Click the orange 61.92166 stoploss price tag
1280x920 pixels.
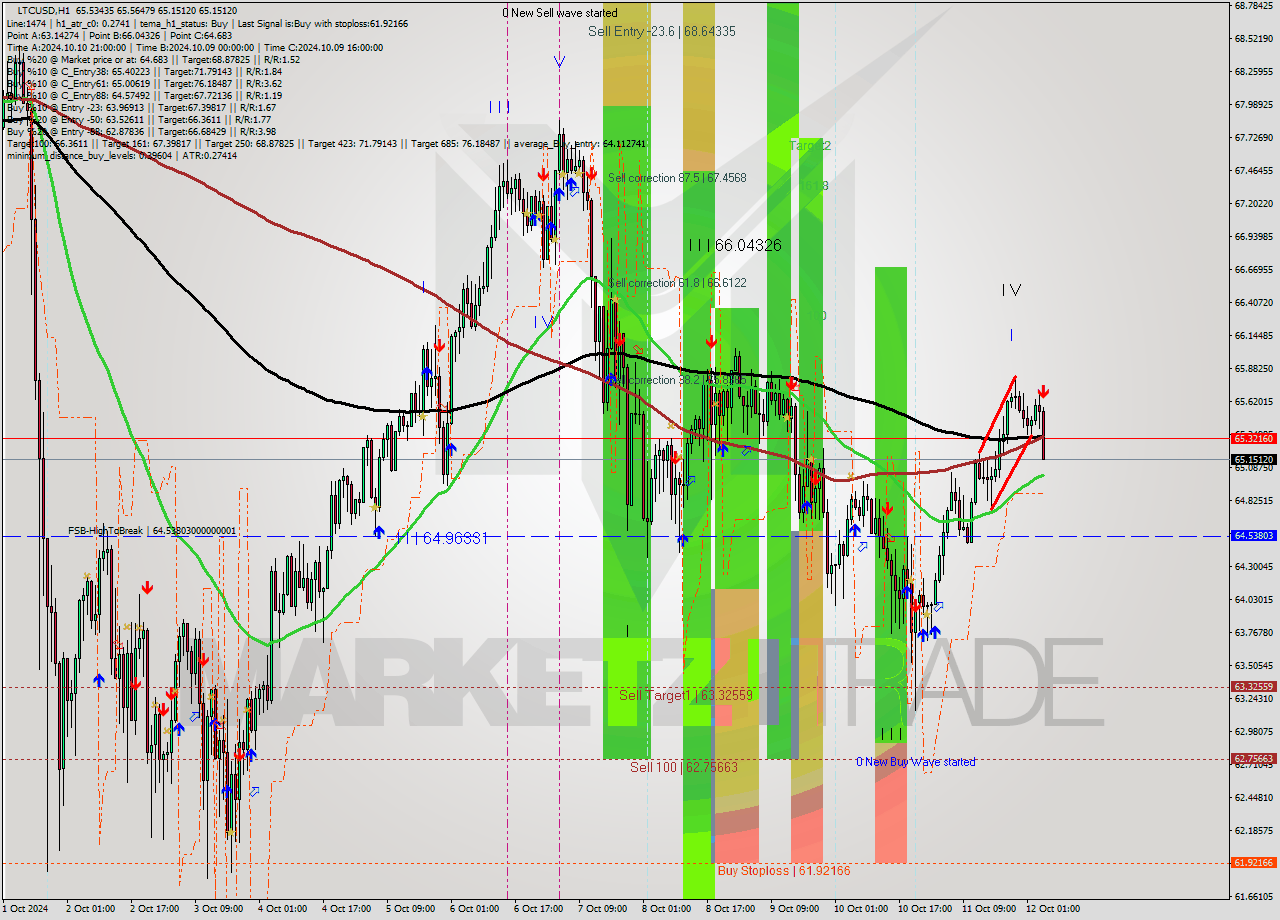coord(1253,862)
